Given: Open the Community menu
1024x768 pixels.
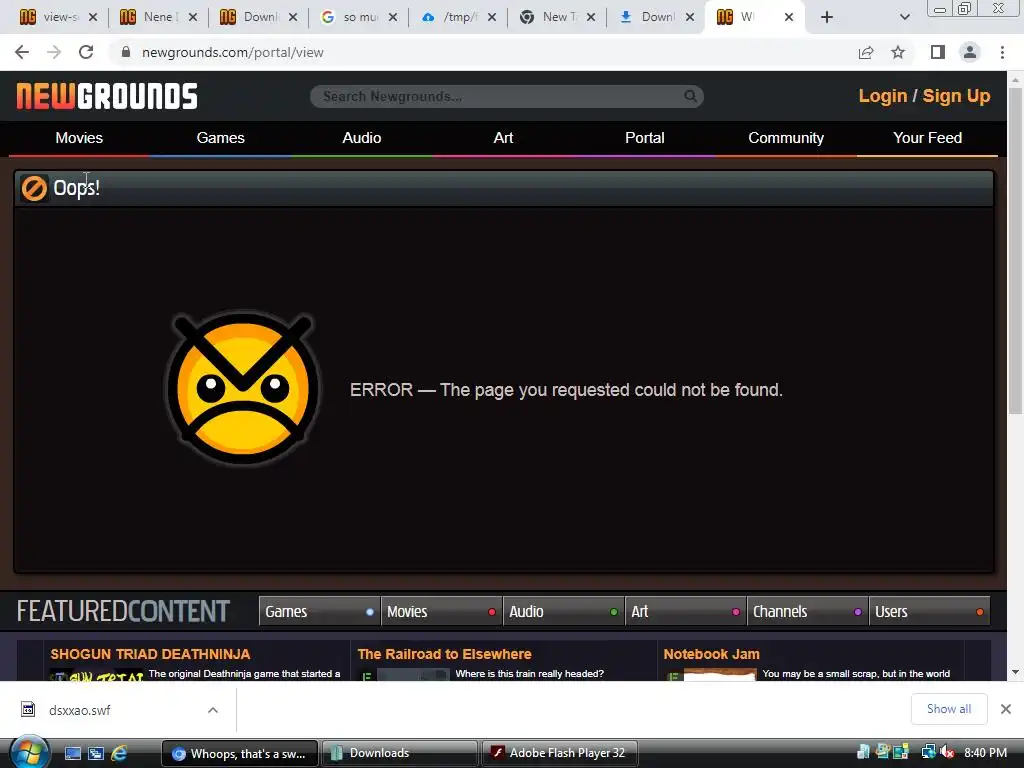Looking at the screenshot, I should coord(786,138).
